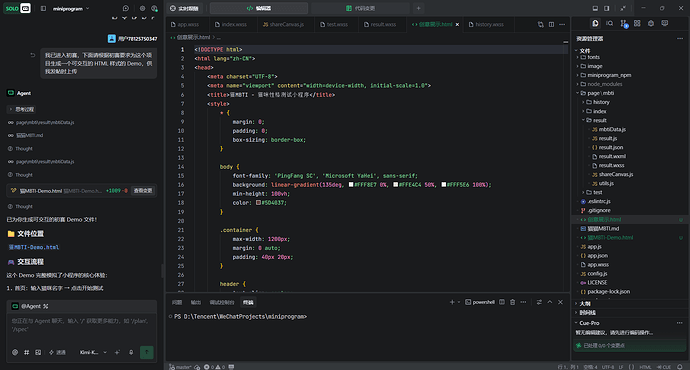The image size is (690, 370).
Task: Click the trash icon to kill terminal
Action: pos(512,302)
